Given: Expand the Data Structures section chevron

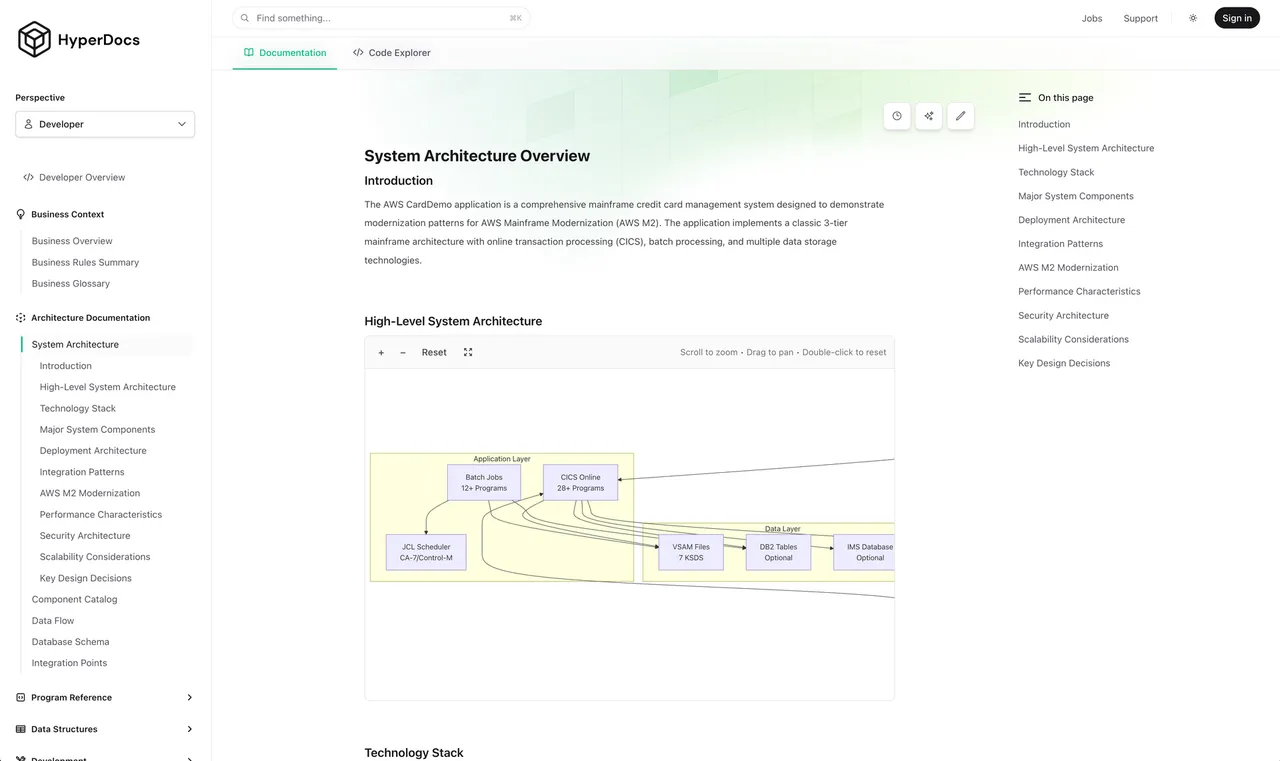Looking at the screenshot, I should 190,729.
